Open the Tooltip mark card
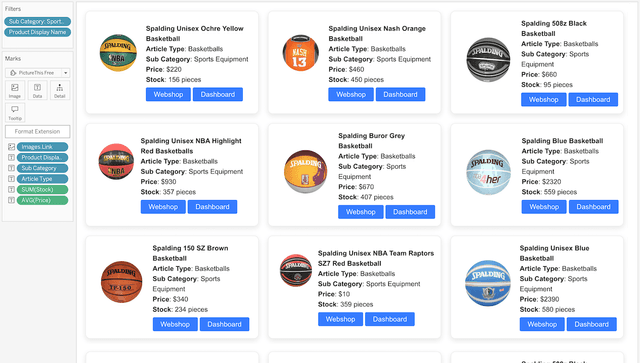This screenshot has width=640, height=363. pos(15,112)
